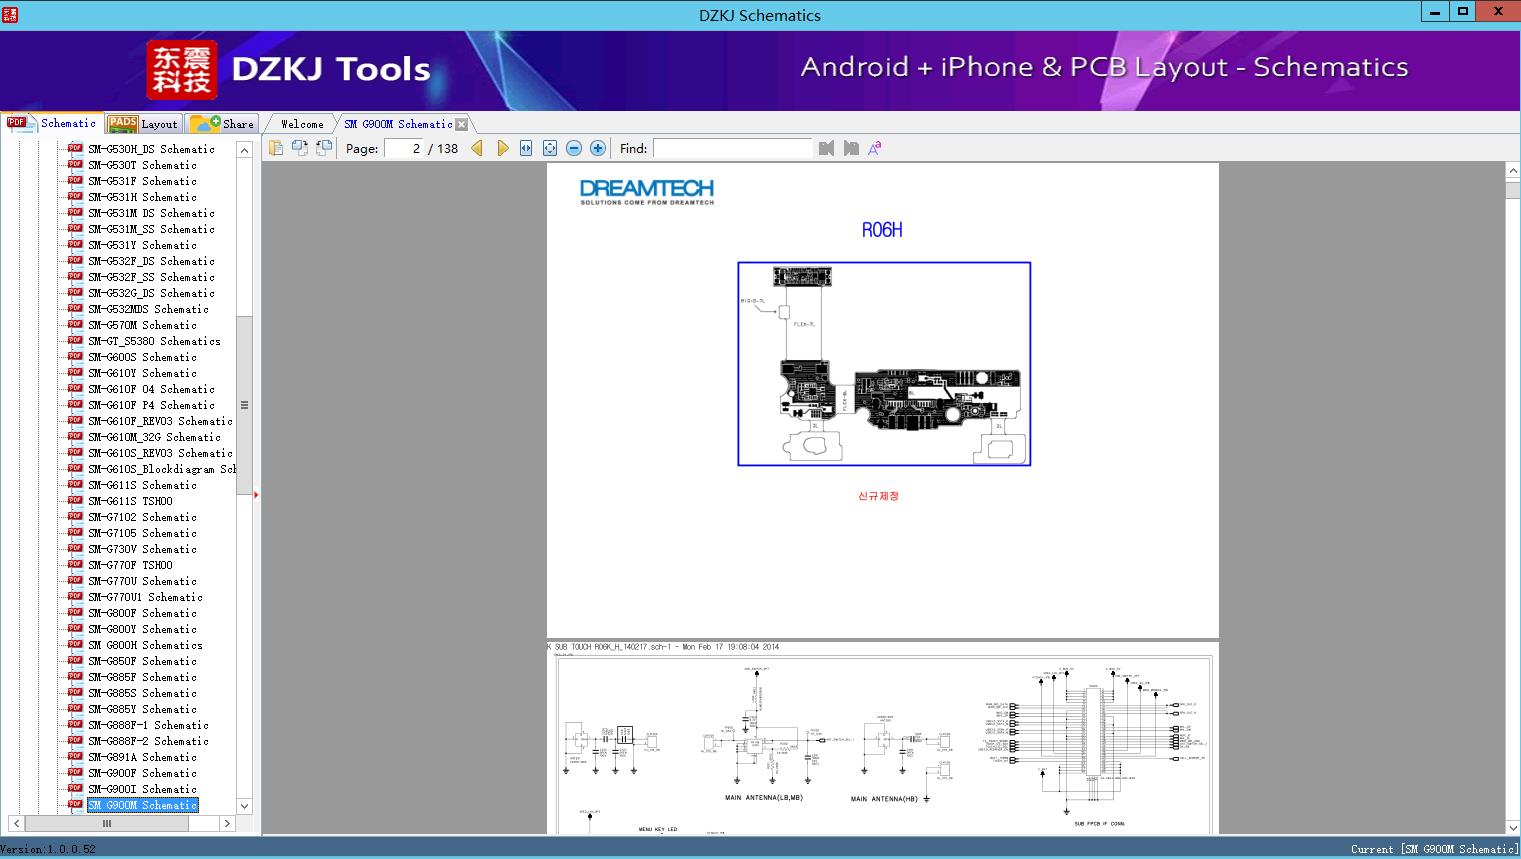Open the Share tab
The height and width of the screenshot is (859, 1521).
point(222,124)
